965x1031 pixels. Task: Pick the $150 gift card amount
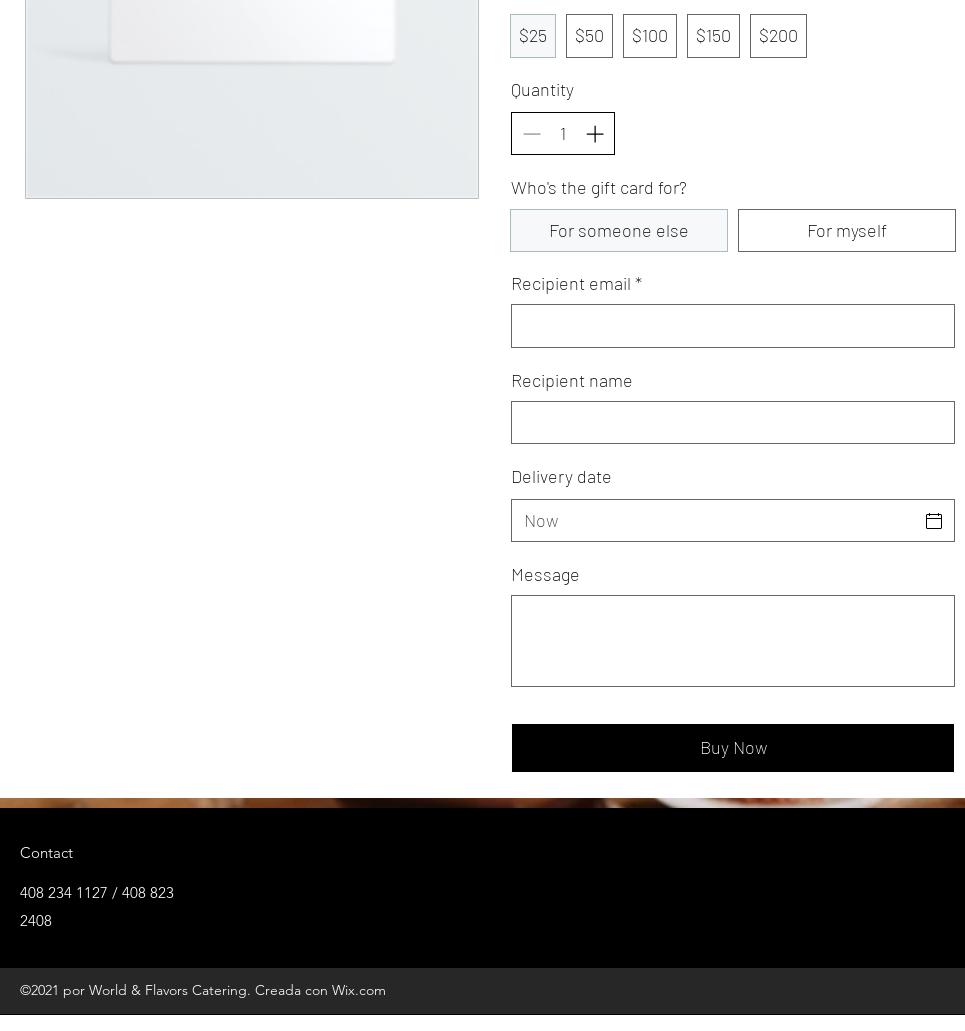713,36
